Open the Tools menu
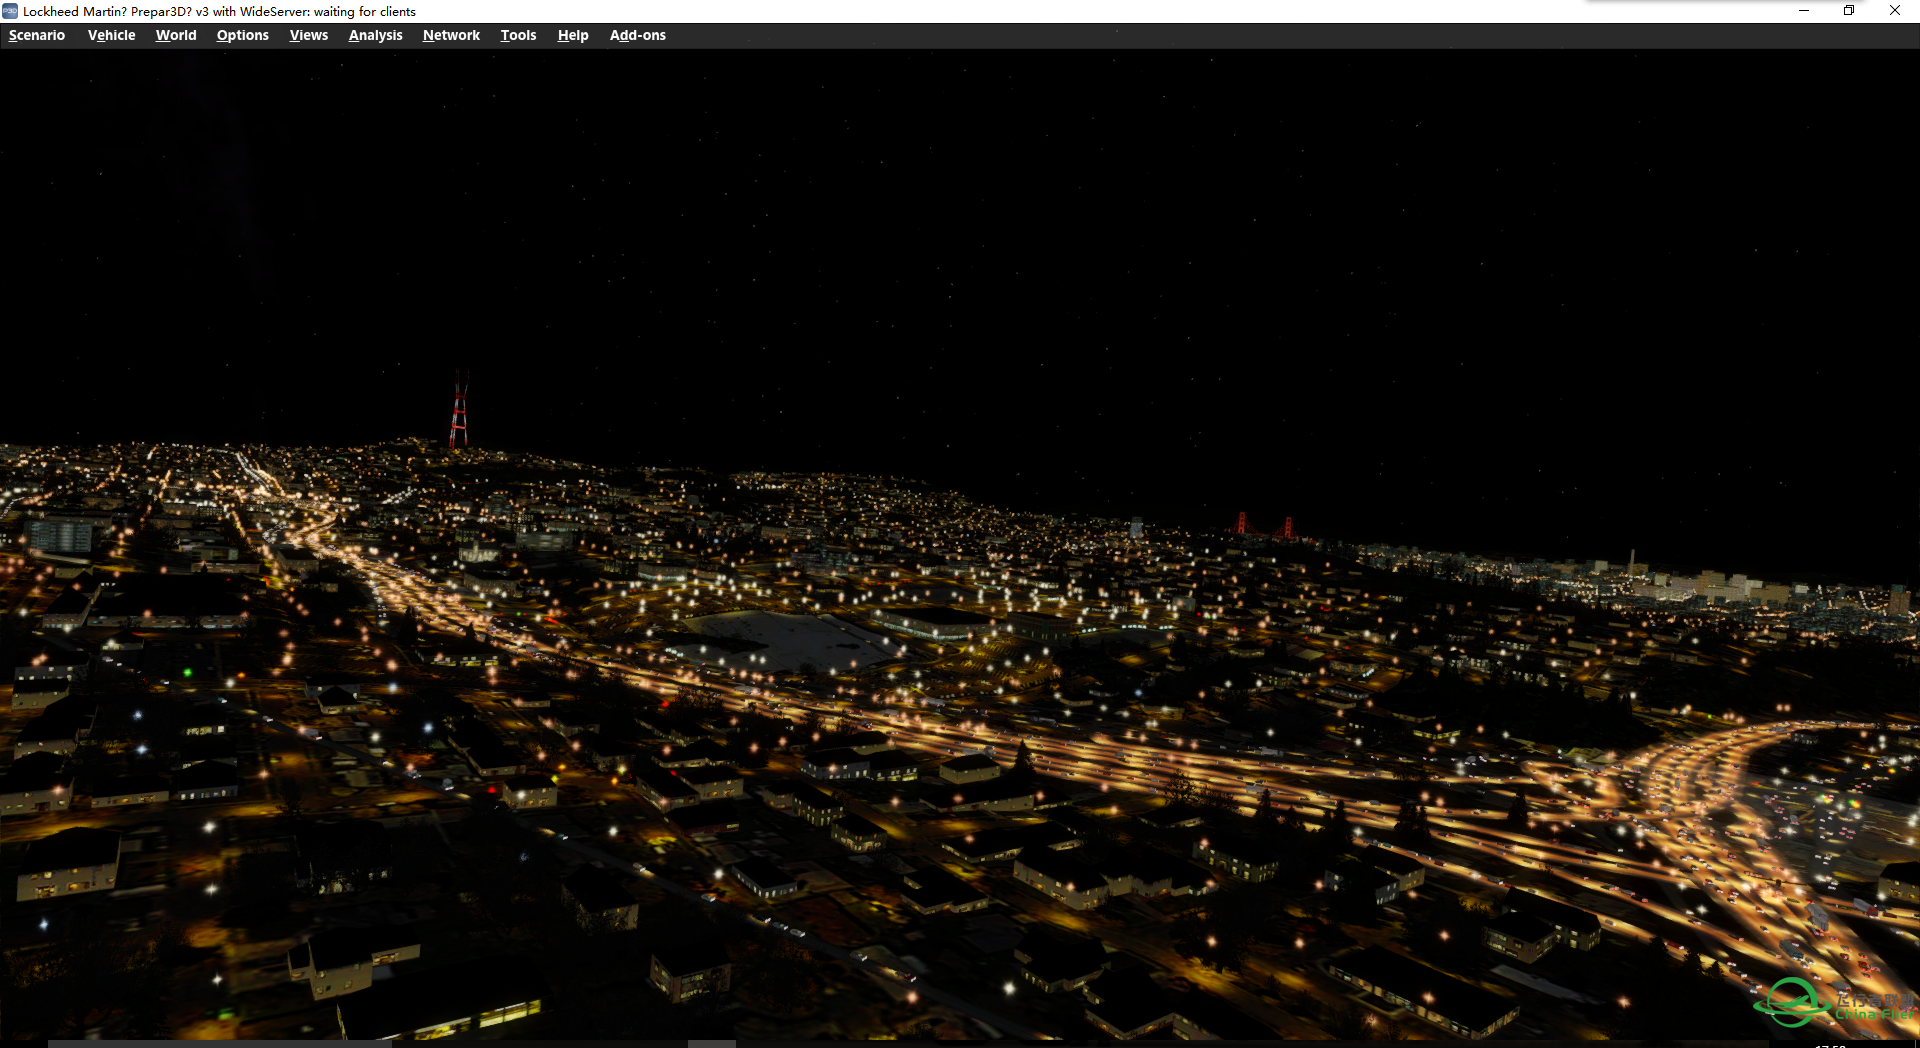Viewport: 1920px width, 1048px height. [x=518, y=35]
